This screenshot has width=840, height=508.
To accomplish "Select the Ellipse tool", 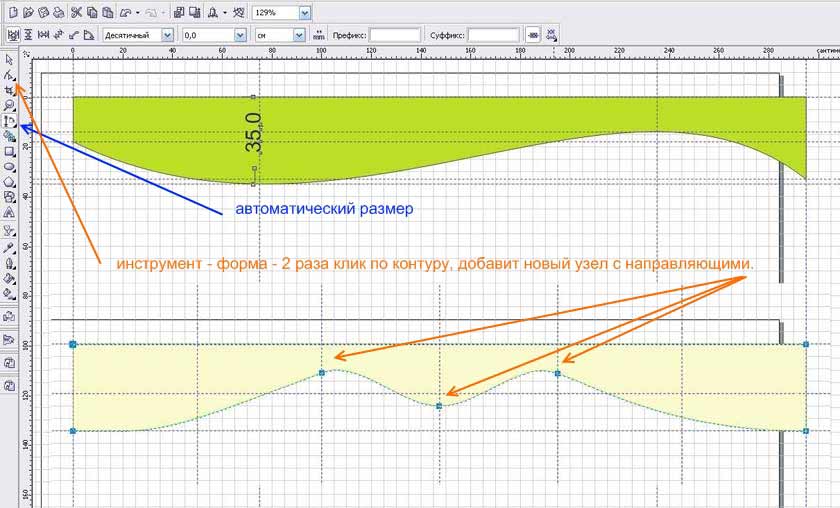I will (9, 166).
